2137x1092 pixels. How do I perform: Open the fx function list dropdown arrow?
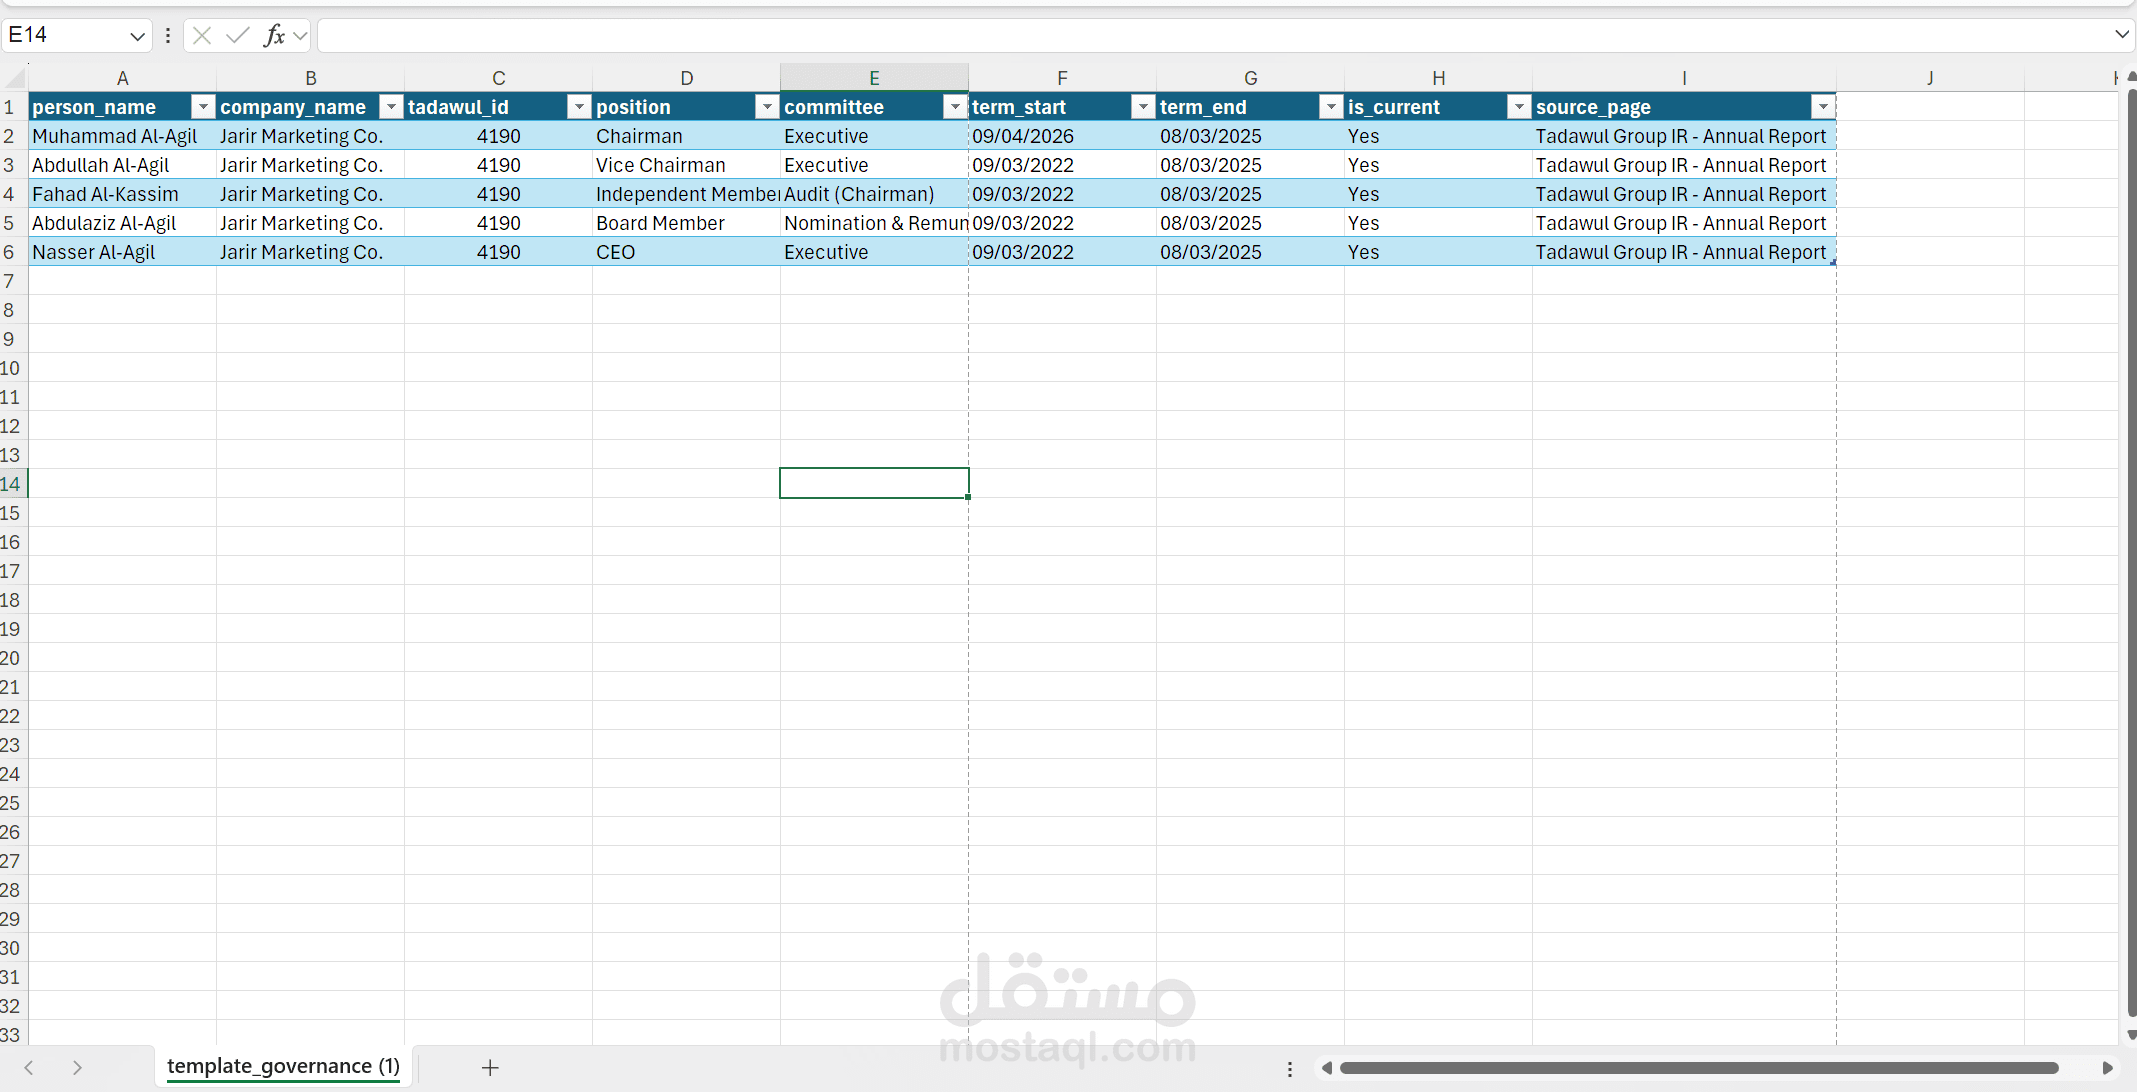point(300,37)
